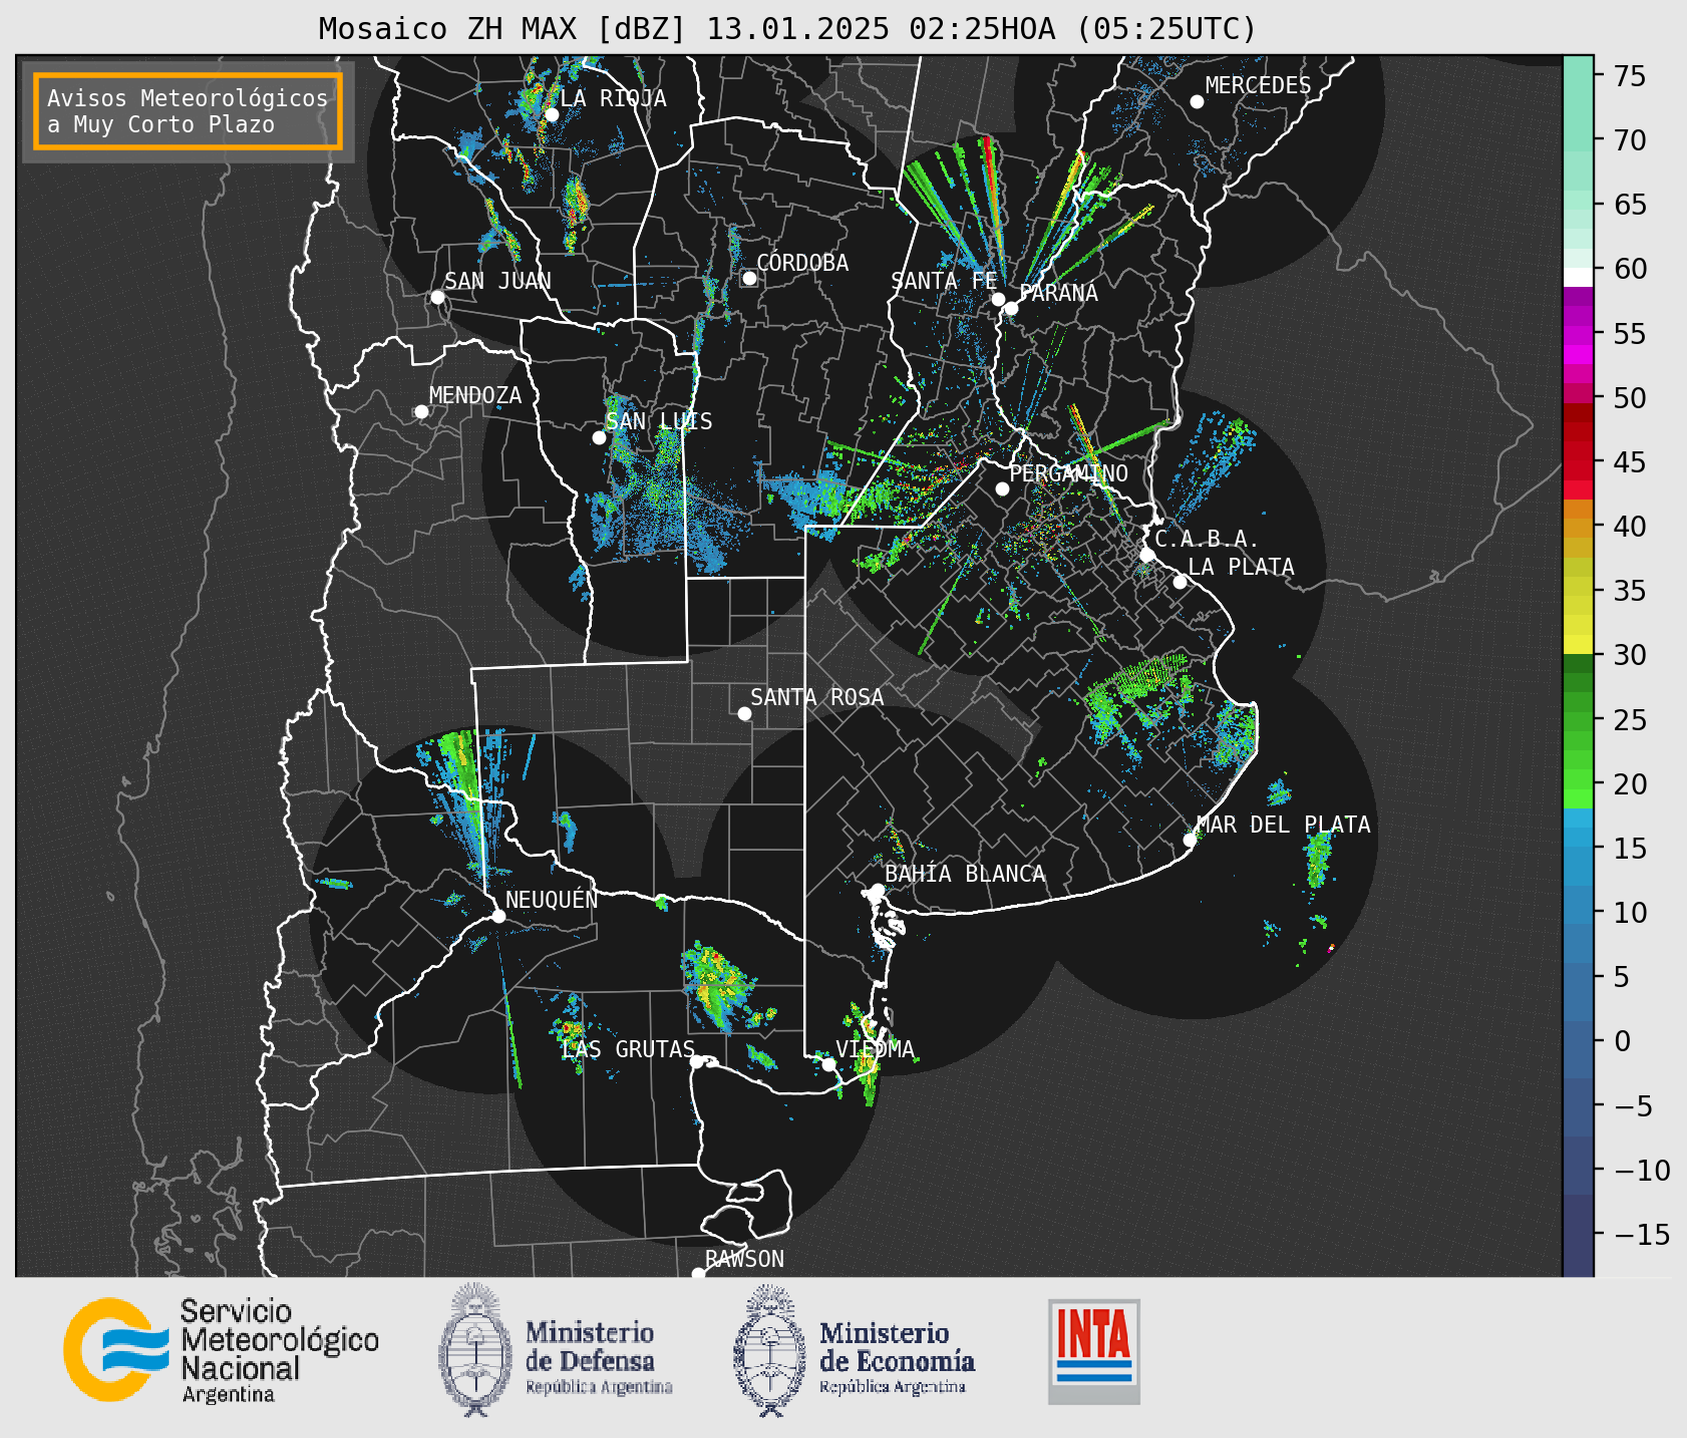
Task: Click the yellow 30 dBZ color band
Action: click(1578, 644)
